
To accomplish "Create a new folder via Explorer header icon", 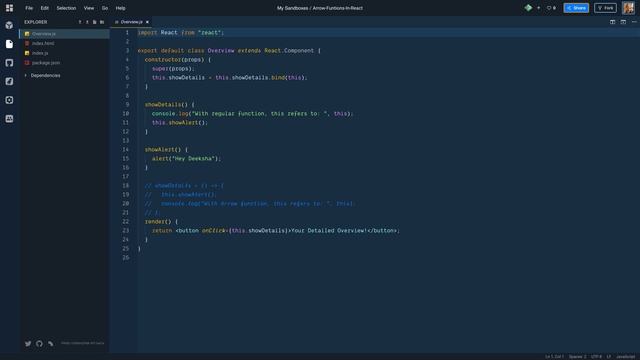I will pyautogui.click(x=102, y=22).
